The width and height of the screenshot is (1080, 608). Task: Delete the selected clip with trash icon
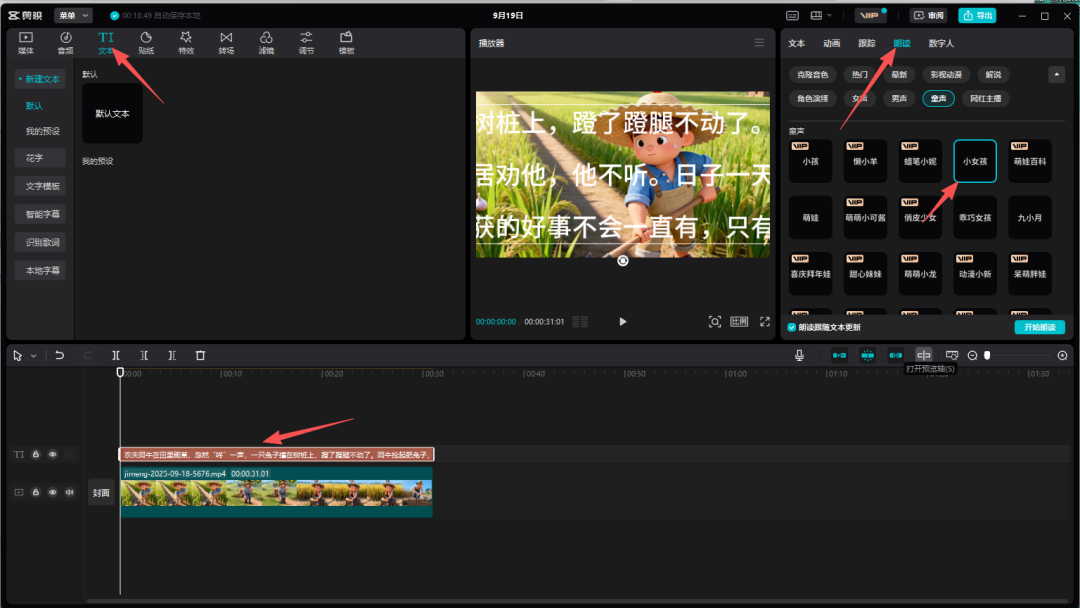(x=200, y=355)
